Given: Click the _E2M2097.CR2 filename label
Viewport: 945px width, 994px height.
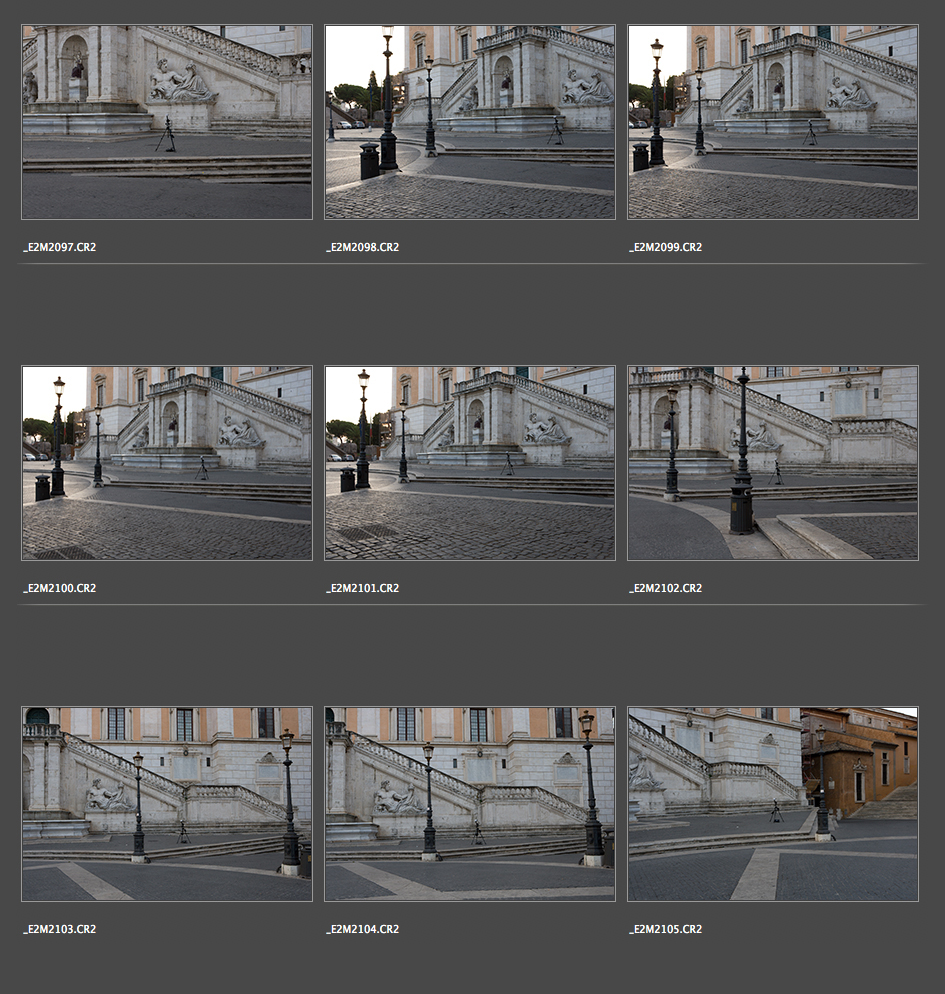Looking at the screenshot, I should point(60,247).
